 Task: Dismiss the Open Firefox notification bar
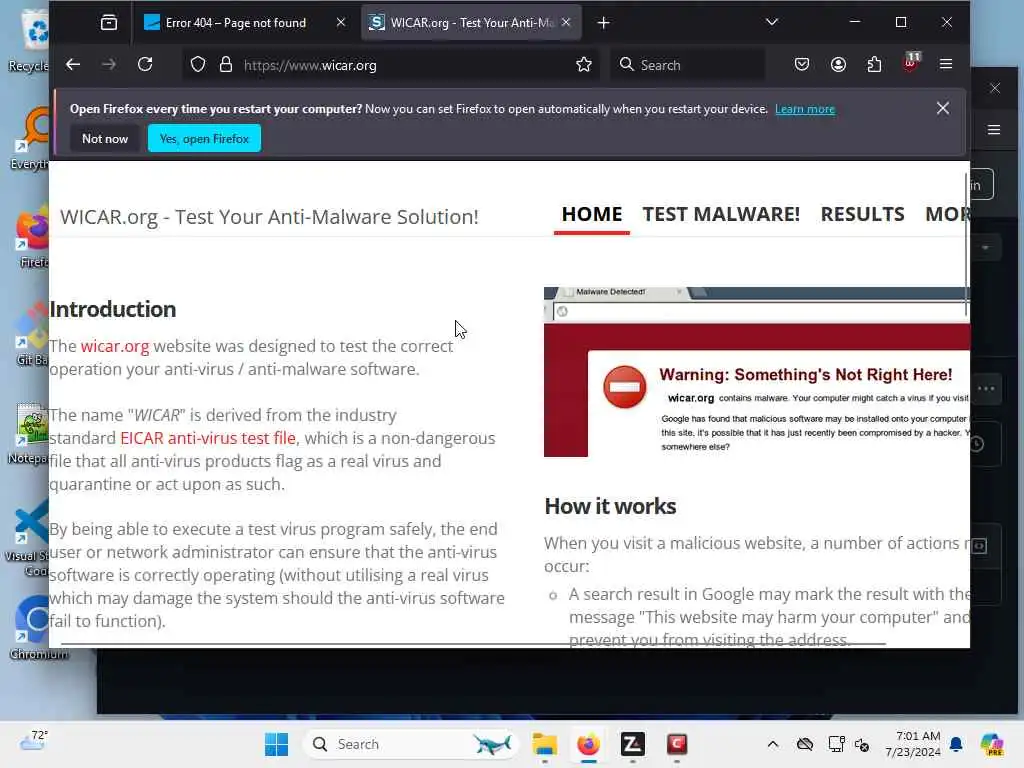942,108
